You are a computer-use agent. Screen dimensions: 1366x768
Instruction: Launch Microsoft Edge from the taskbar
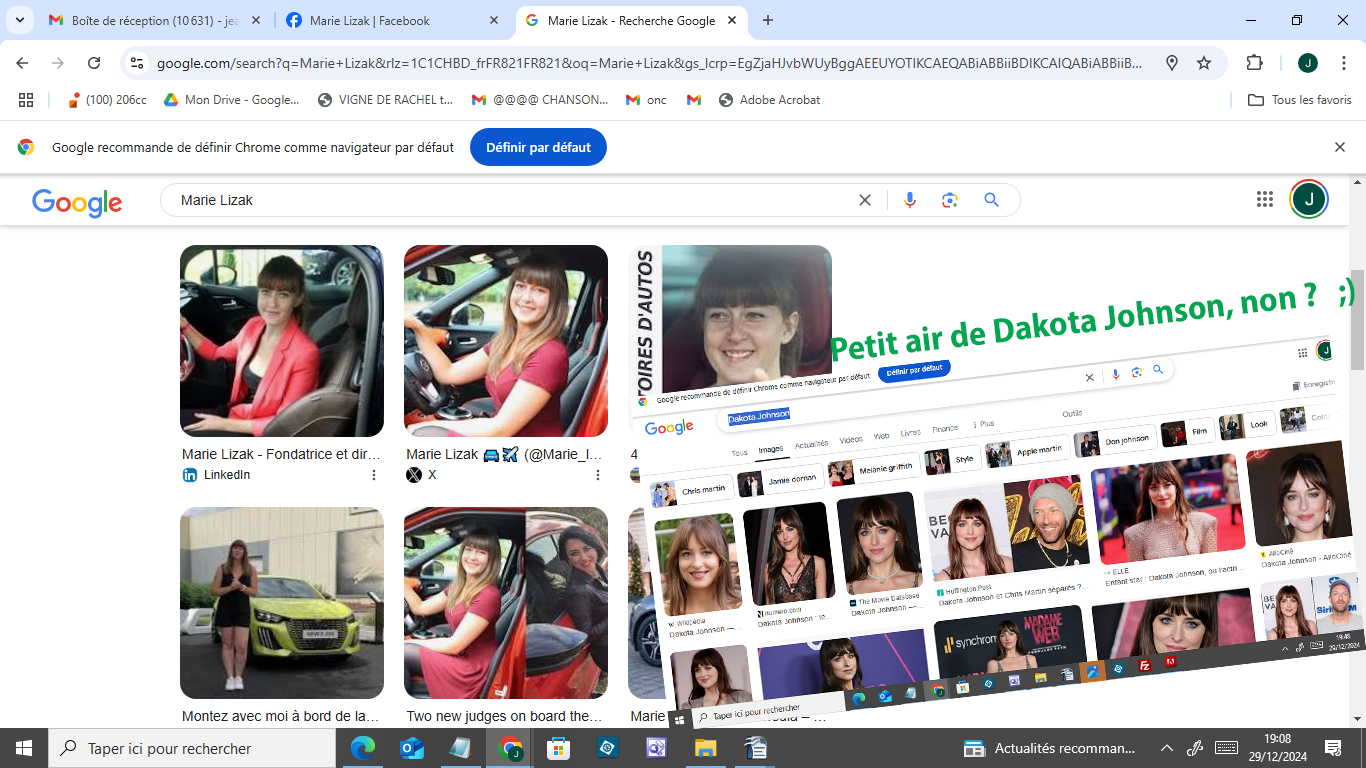click(x=363, y=748)
